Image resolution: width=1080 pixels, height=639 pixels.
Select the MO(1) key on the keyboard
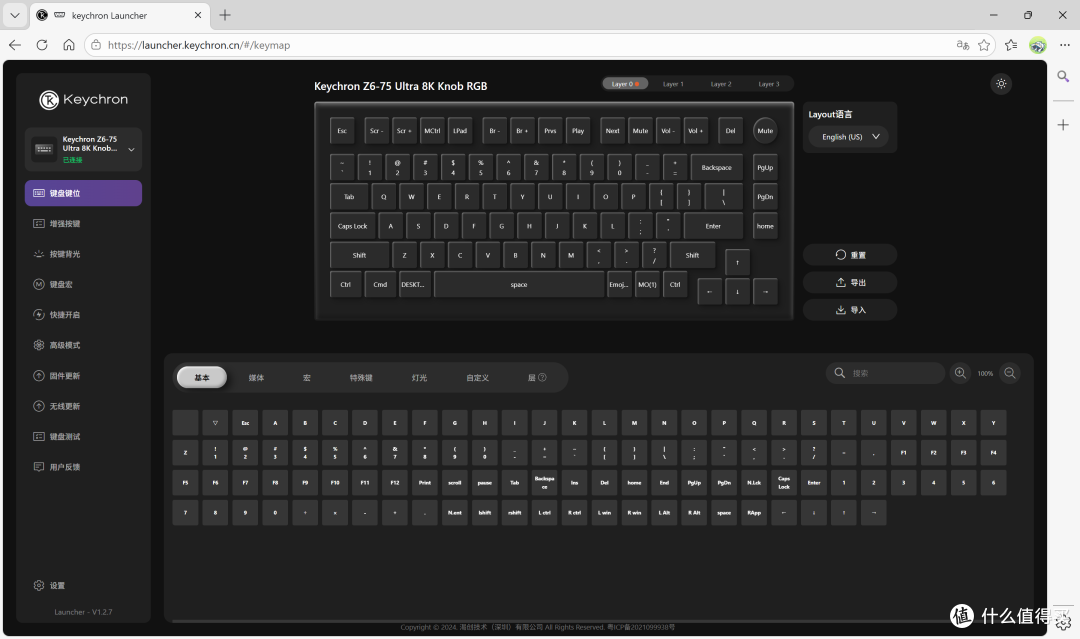[x=647, y=284]
